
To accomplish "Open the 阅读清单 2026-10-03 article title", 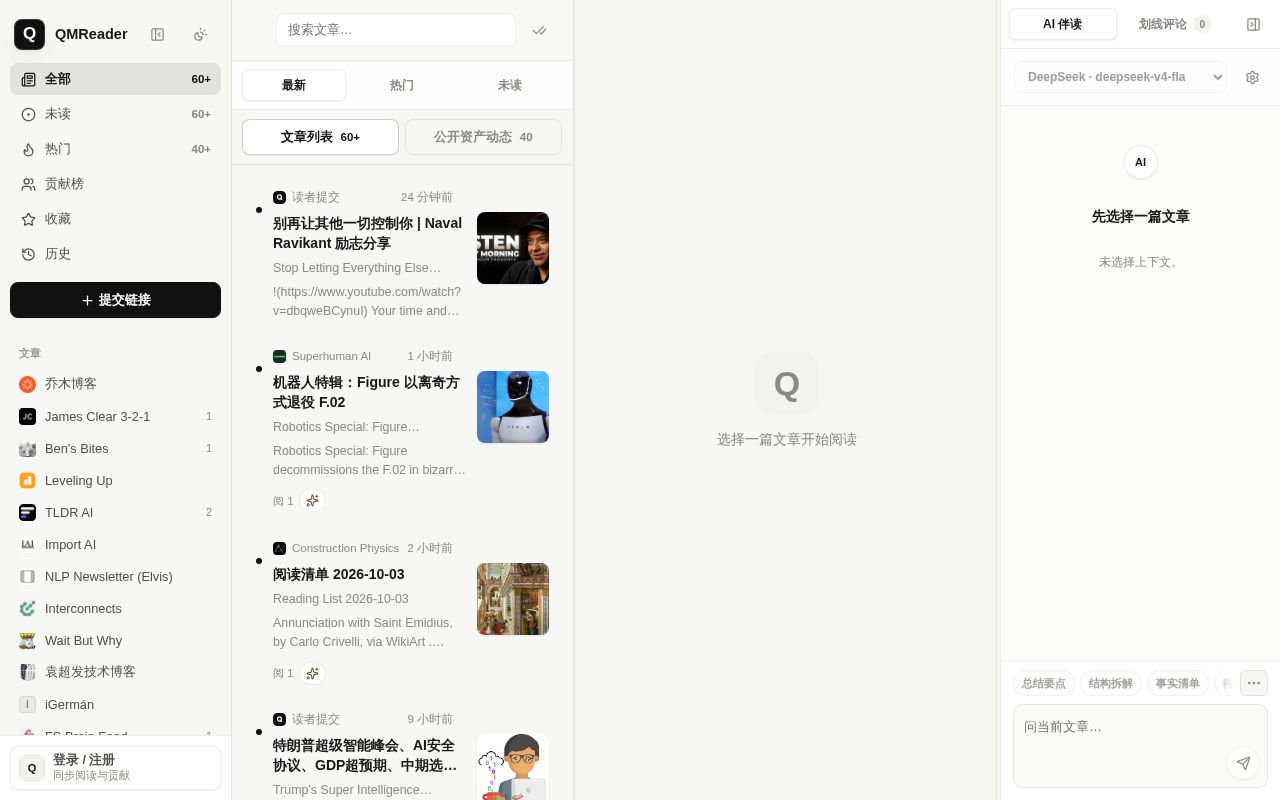I will pos(339,574).
